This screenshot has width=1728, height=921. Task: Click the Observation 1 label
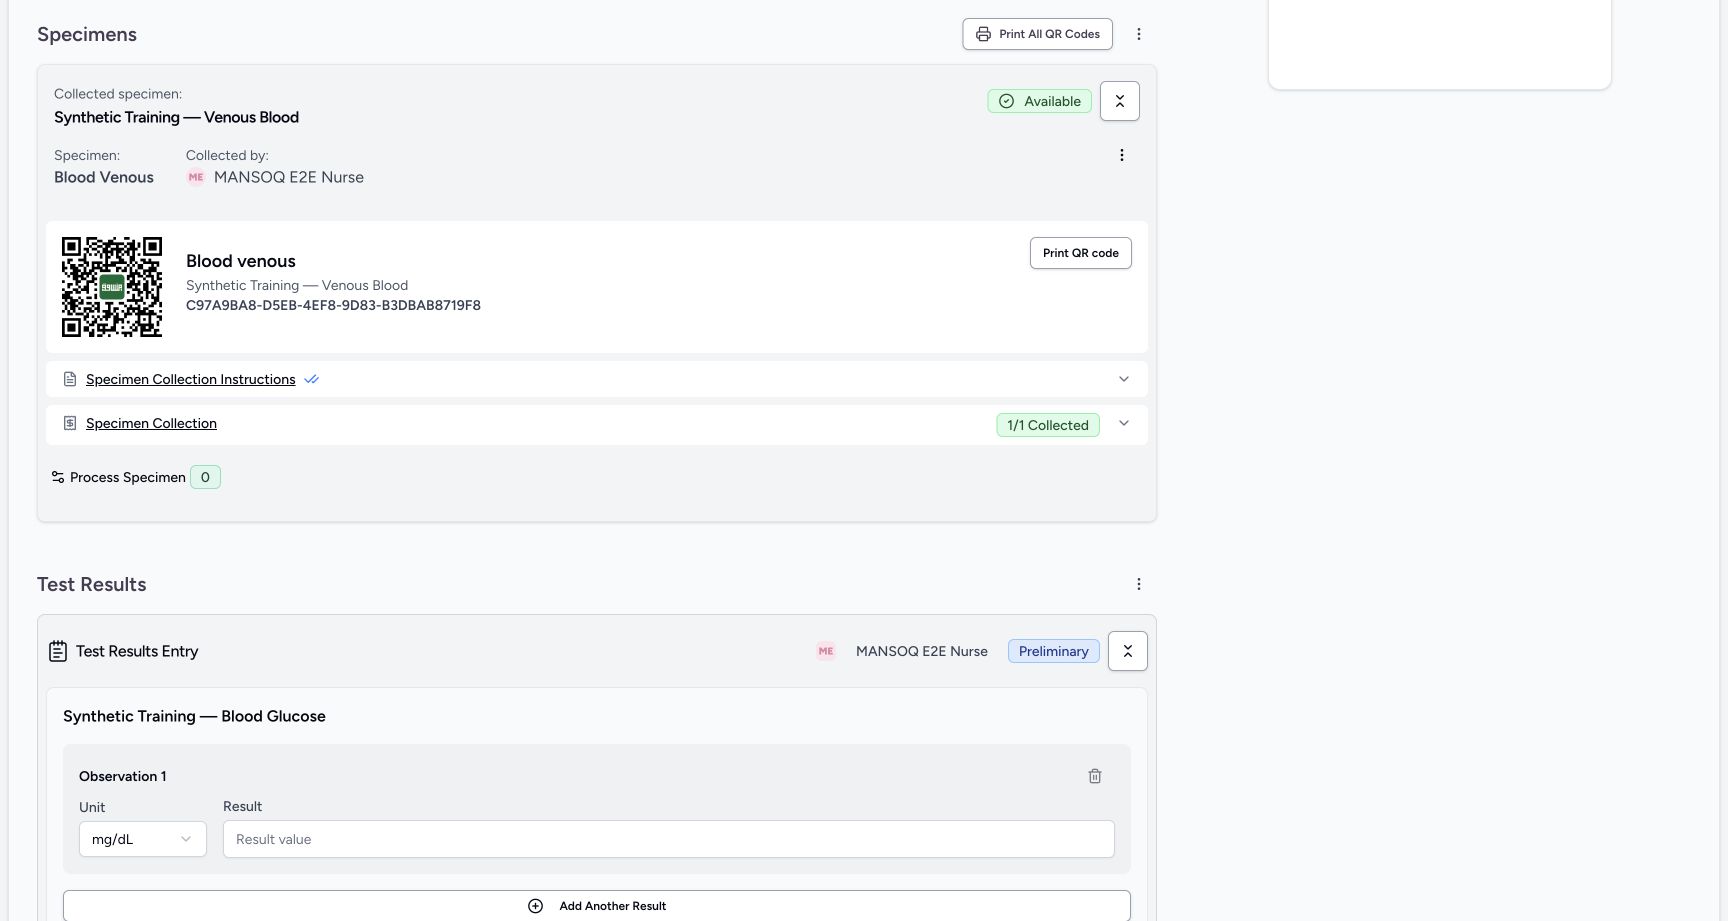coord(123,776)
